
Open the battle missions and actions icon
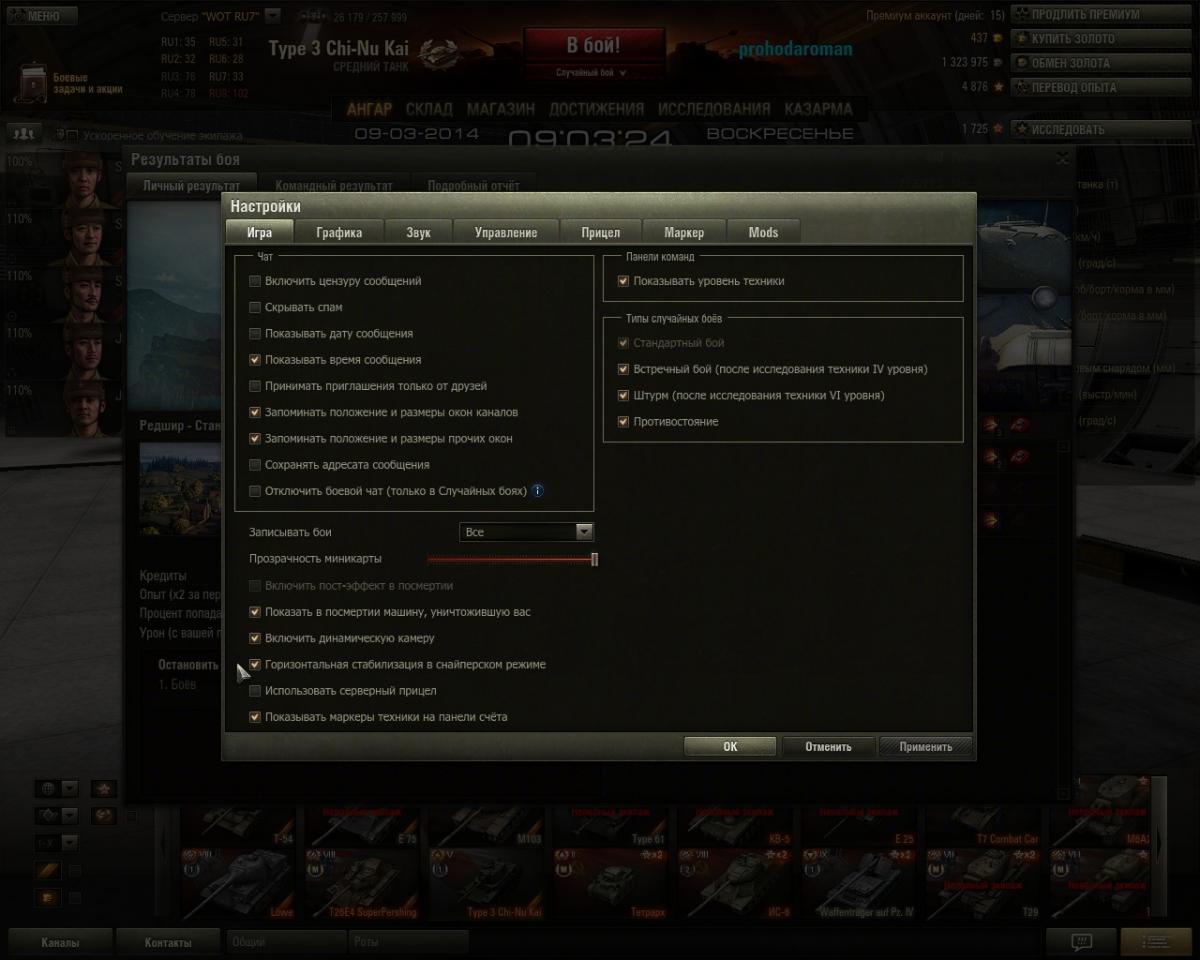click(x=30, y=83)
